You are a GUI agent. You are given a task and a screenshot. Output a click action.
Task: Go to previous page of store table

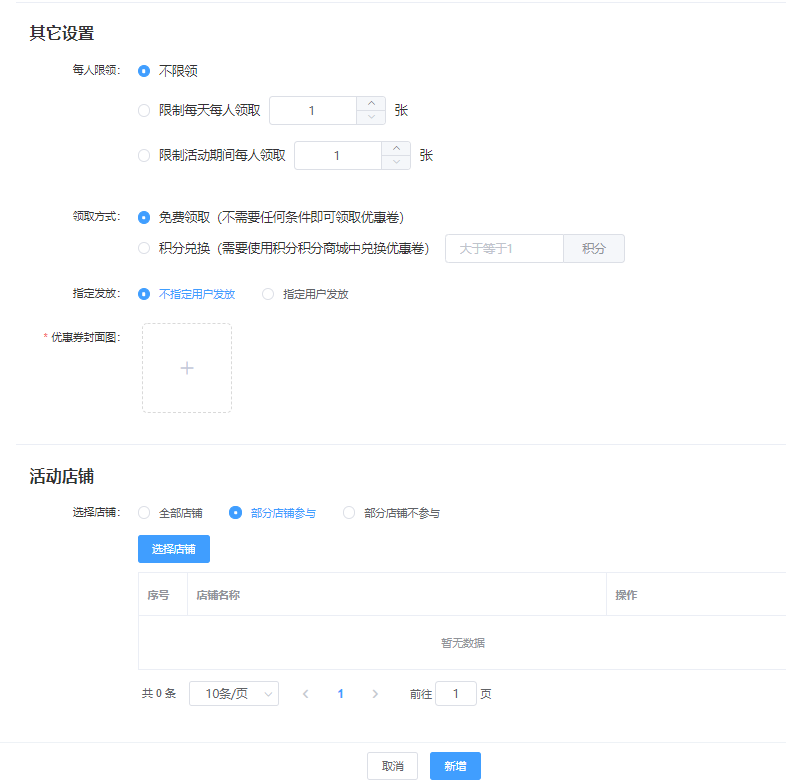point(305,694)
